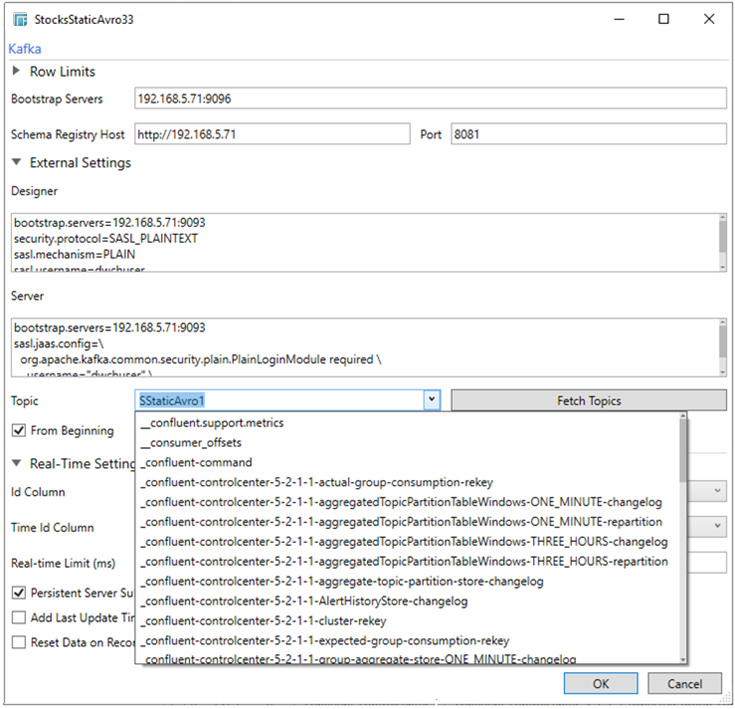The width and height of the screenshot is (735, 709).
Task: Select __confluent.support.metrics from the topic list
Action: (x=212, y=423)
